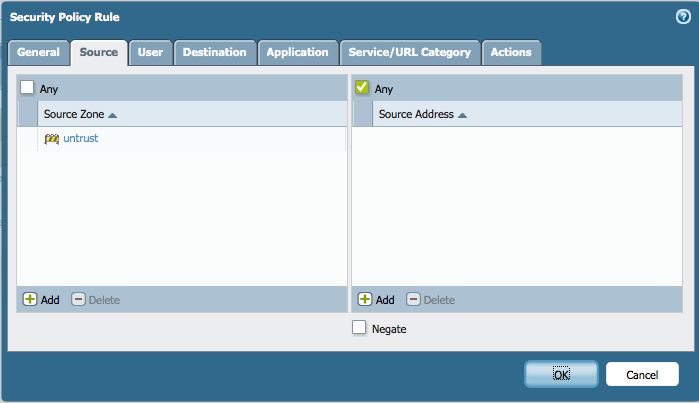Sort by the Source Zone column arrow

[x=112, y=115]
